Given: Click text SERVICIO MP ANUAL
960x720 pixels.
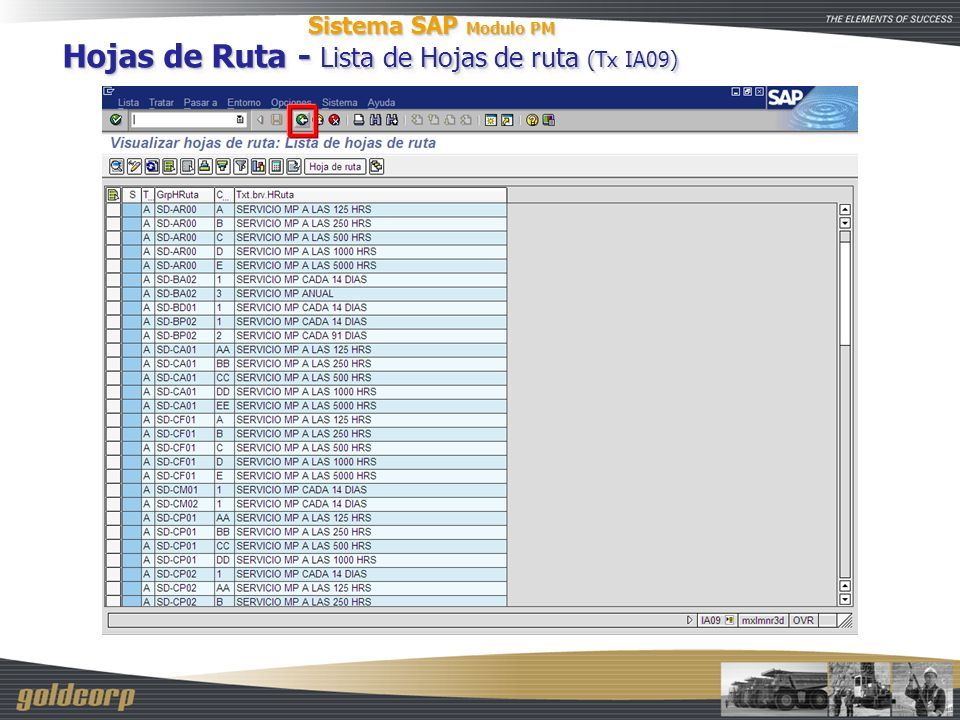Looking at the screenshot, I should (285, 294).
